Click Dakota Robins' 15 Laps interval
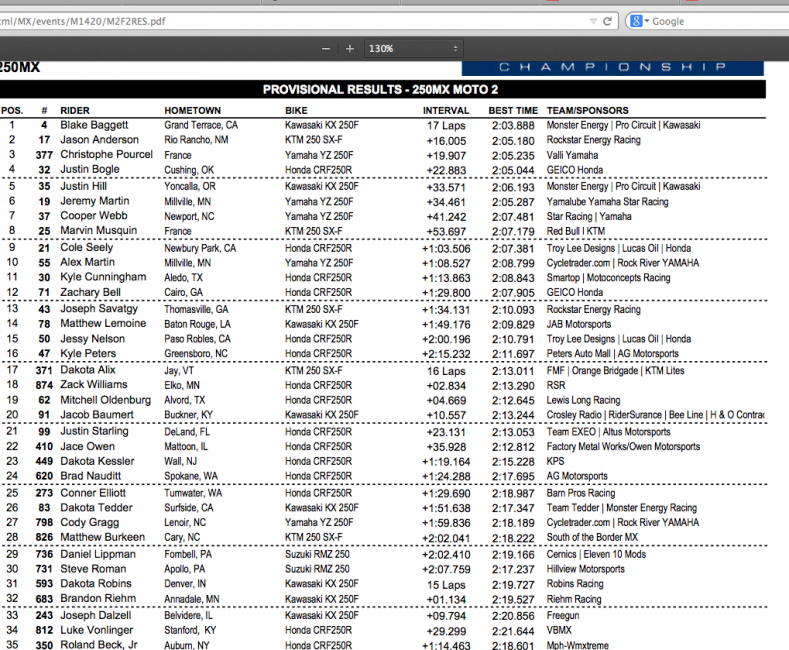Image resolution: width=789 pixels, height=650 pixels. tap(446, 585)
